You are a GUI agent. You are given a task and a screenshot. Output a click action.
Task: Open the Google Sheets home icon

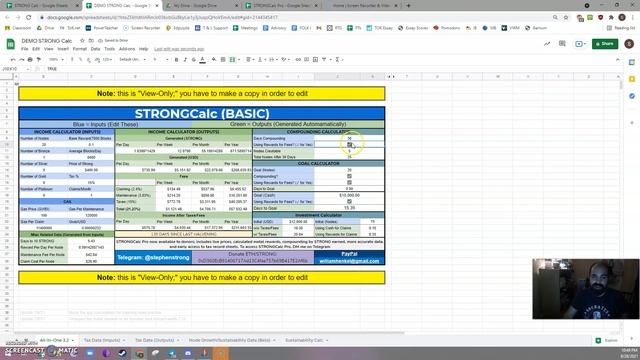click(x=11, y=44)
